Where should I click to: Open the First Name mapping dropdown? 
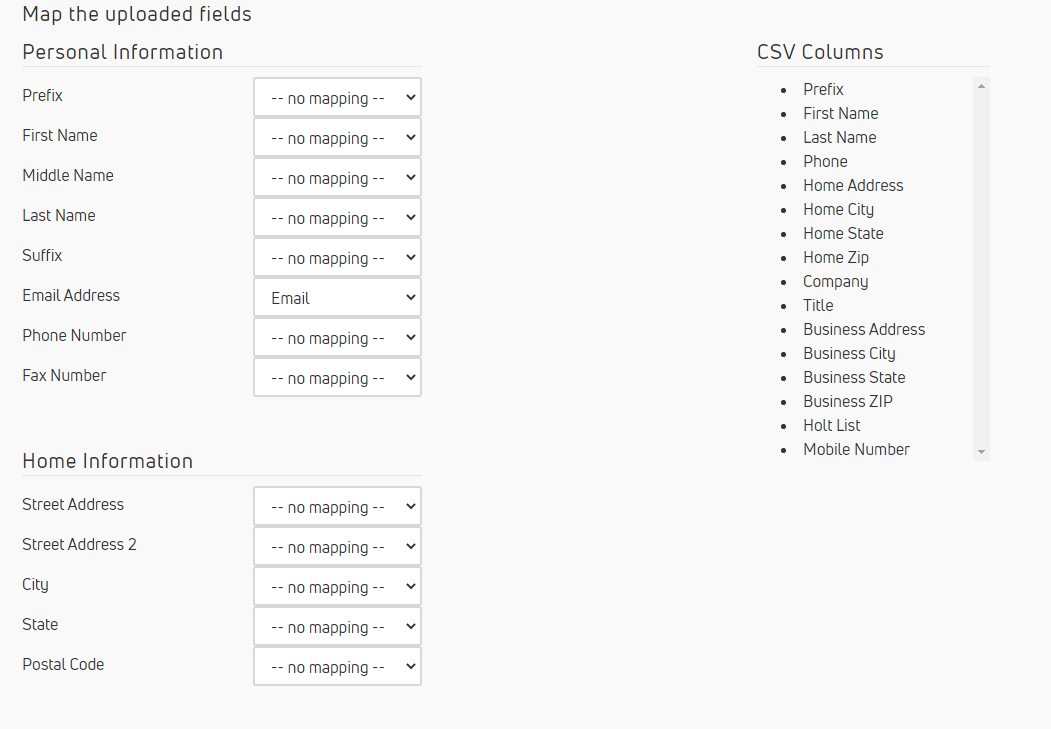(x=337, y=137)
